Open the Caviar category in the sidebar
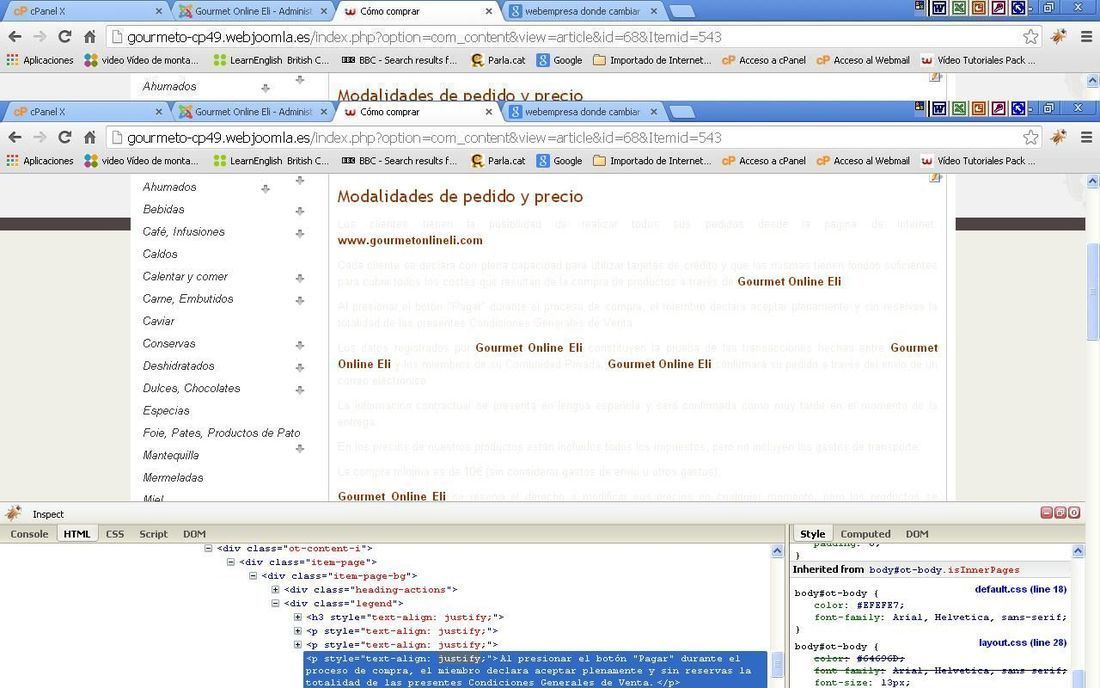The image size is (1100, 688). (x=159, y=321)
